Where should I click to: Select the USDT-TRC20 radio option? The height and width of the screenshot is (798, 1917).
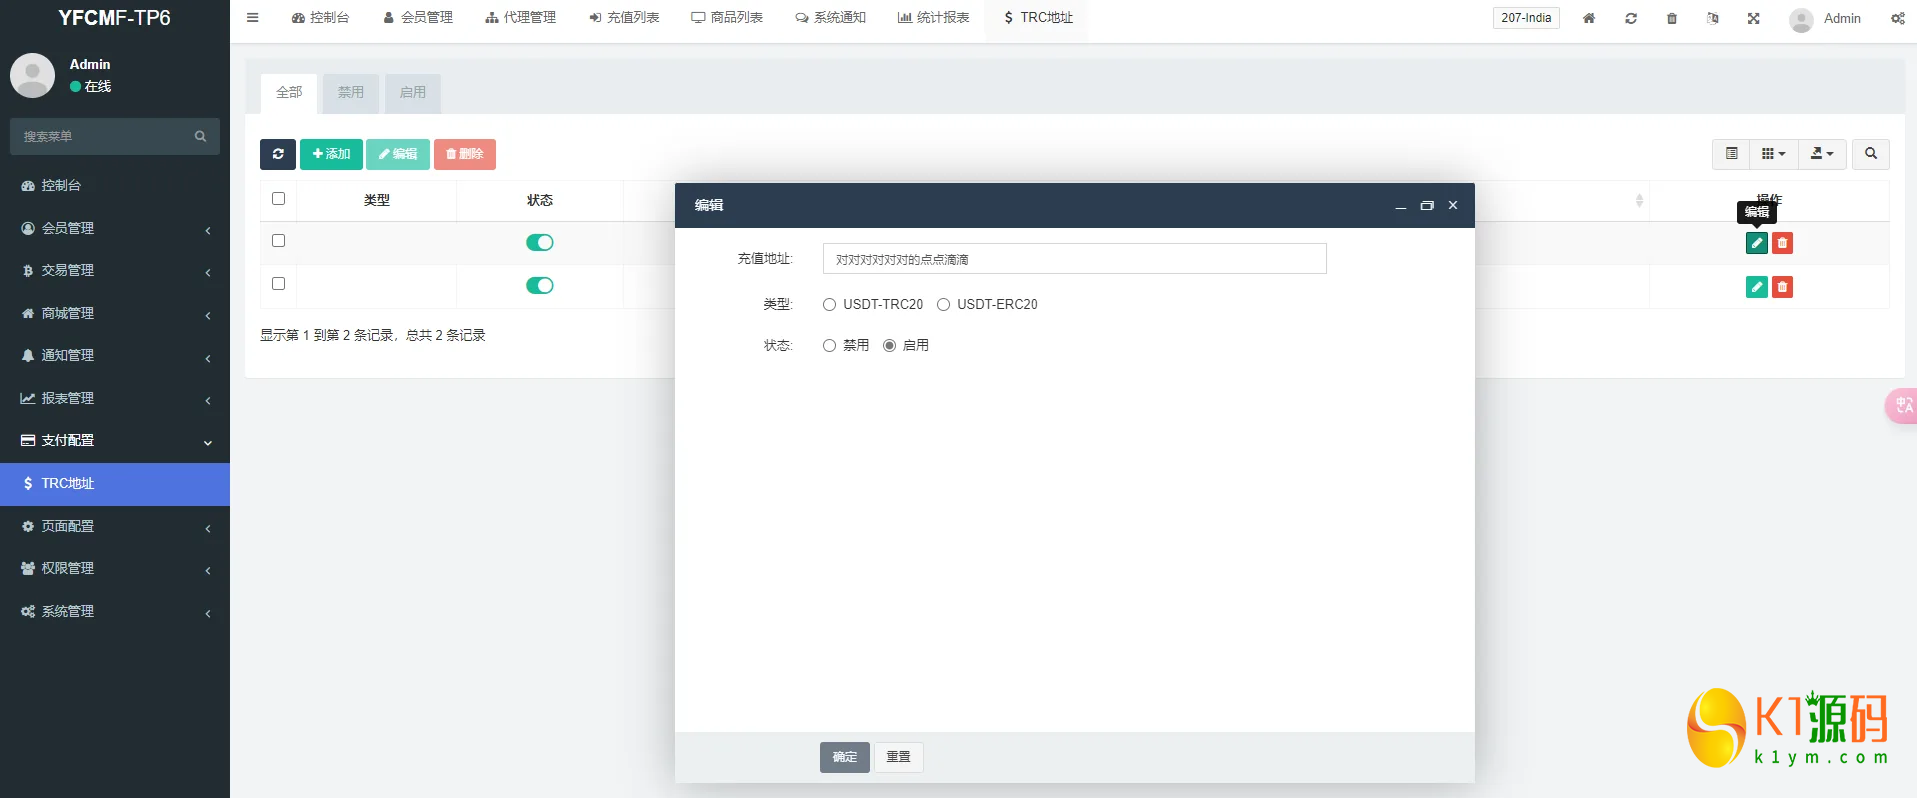(x=829, y=305)
